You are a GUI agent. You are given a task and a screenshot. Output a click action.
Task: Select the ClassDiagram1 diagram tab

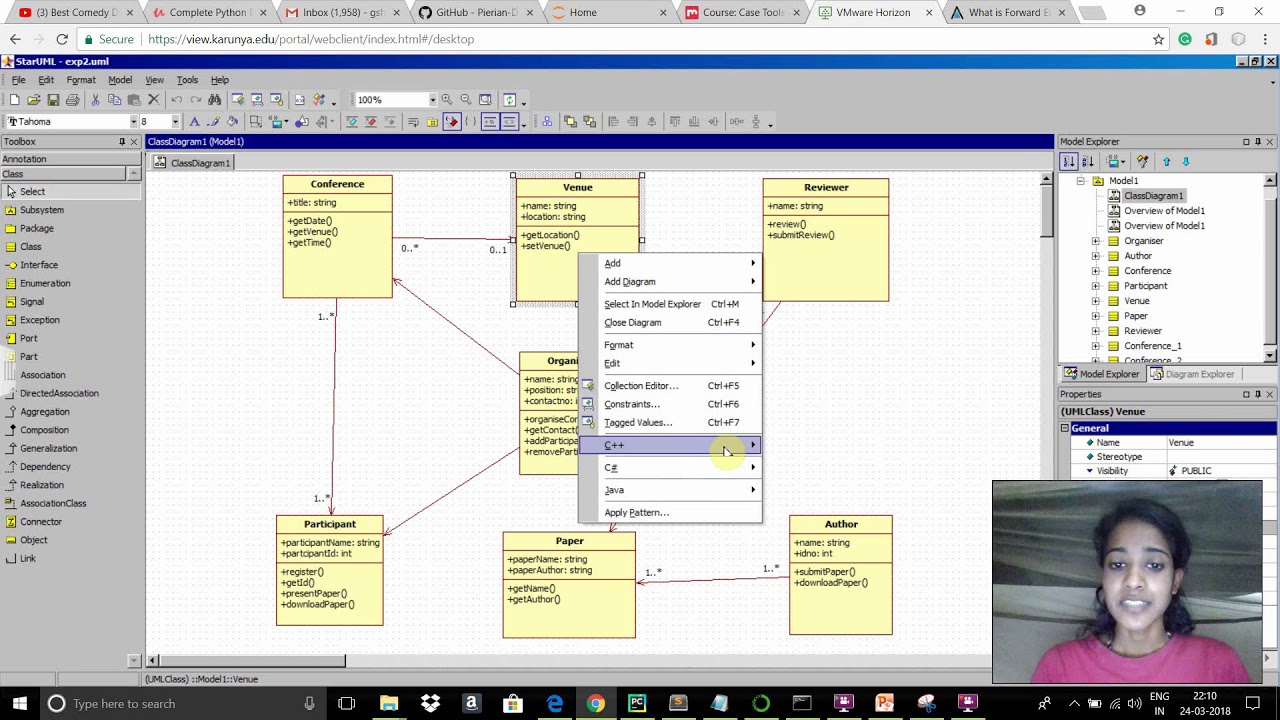[192, 163]
